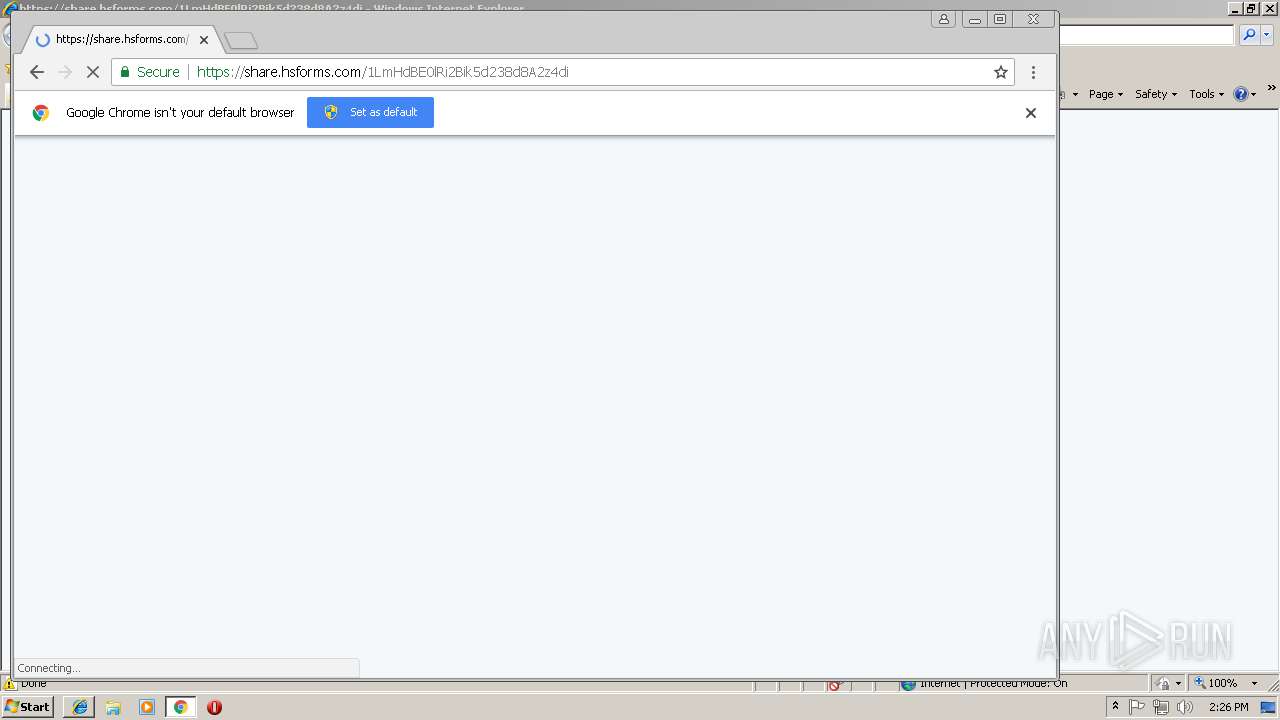This screenshot has height=720, width=1280.
Task: Open Windows Explorer folder in the taskbar
Action: click(x=113, y=707)
